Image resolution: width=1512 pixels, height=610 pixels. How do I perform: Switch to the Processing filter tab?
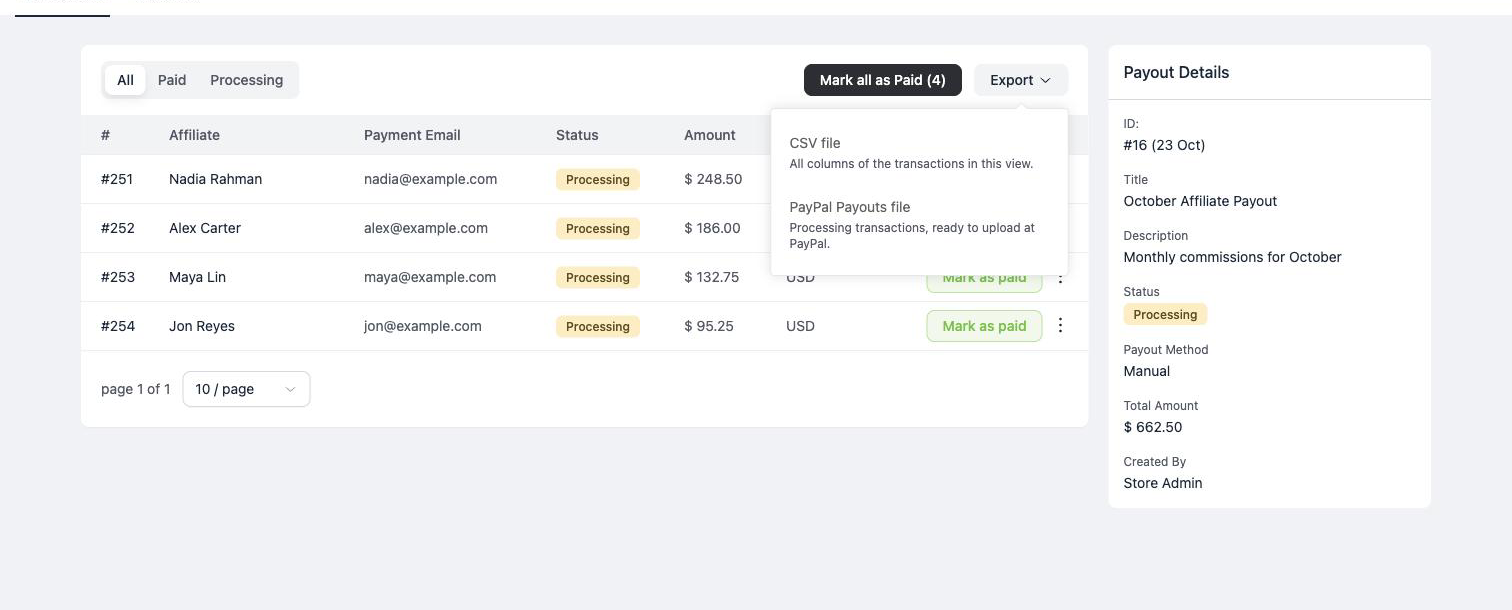click(246, 80)
